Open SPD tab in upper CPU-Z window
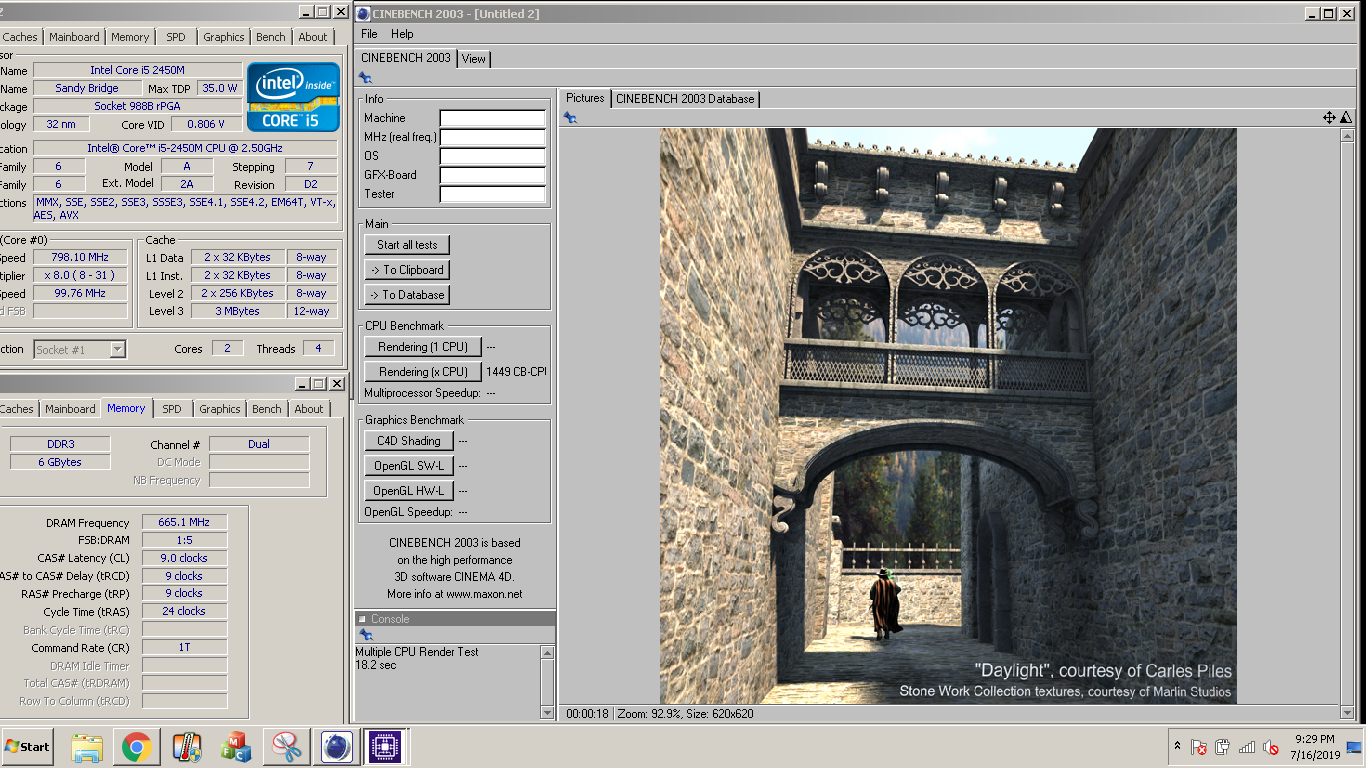This screenshot has width=1366, height=768. tap(176, 37)
